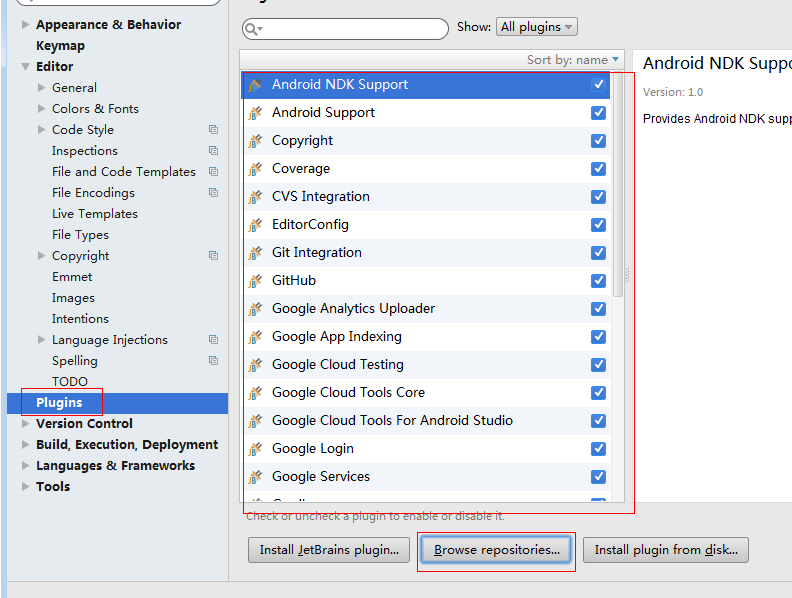792x598 pixels.
Task: Click Install JetBrains plugin button
Action: (x=329, y=550)
